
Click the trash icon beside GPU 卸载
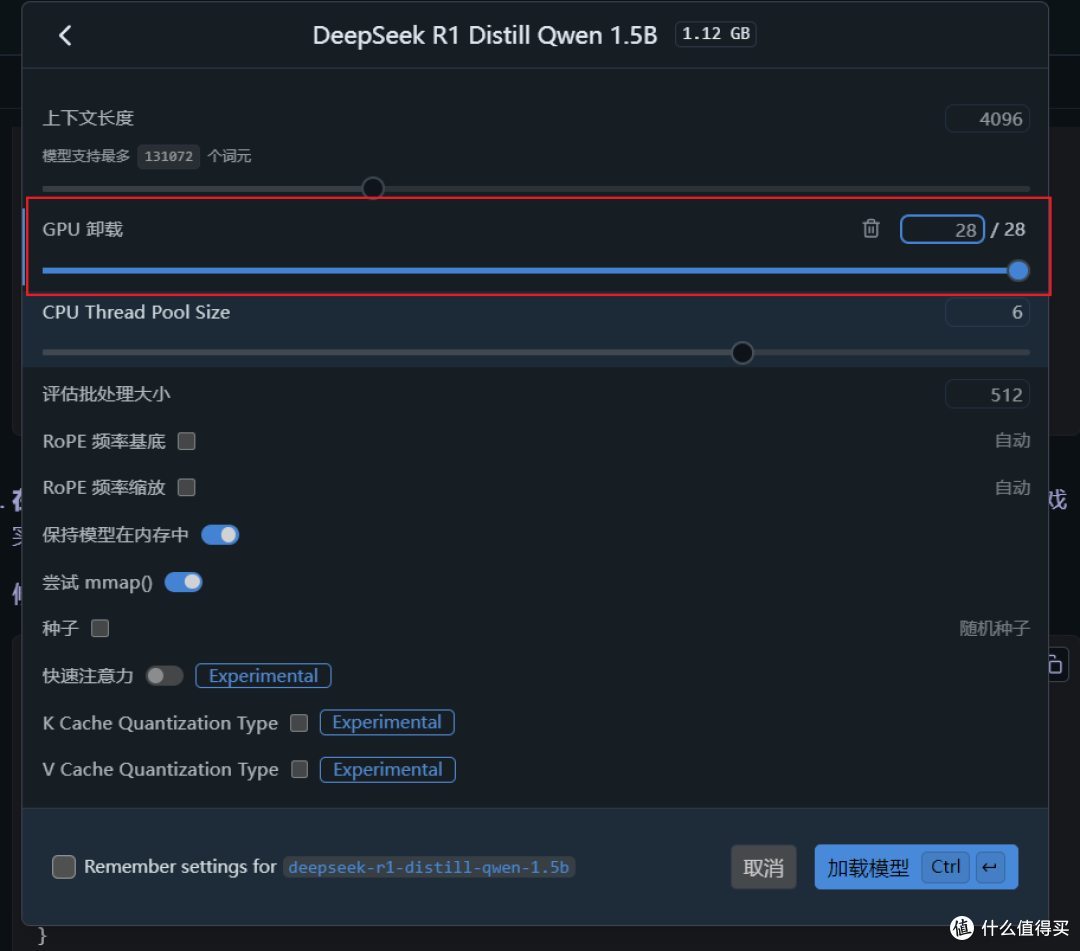tap(871, 229)
